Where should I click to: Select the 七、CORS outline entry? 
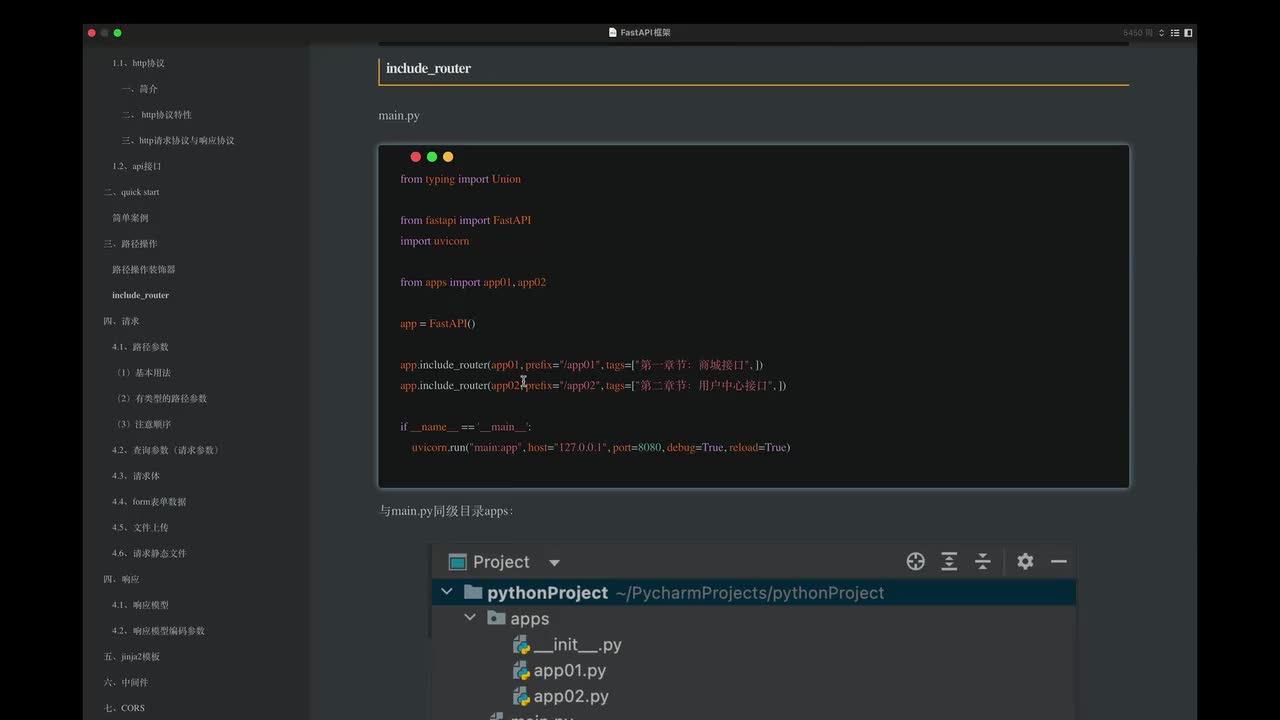[x=124, y=708]
